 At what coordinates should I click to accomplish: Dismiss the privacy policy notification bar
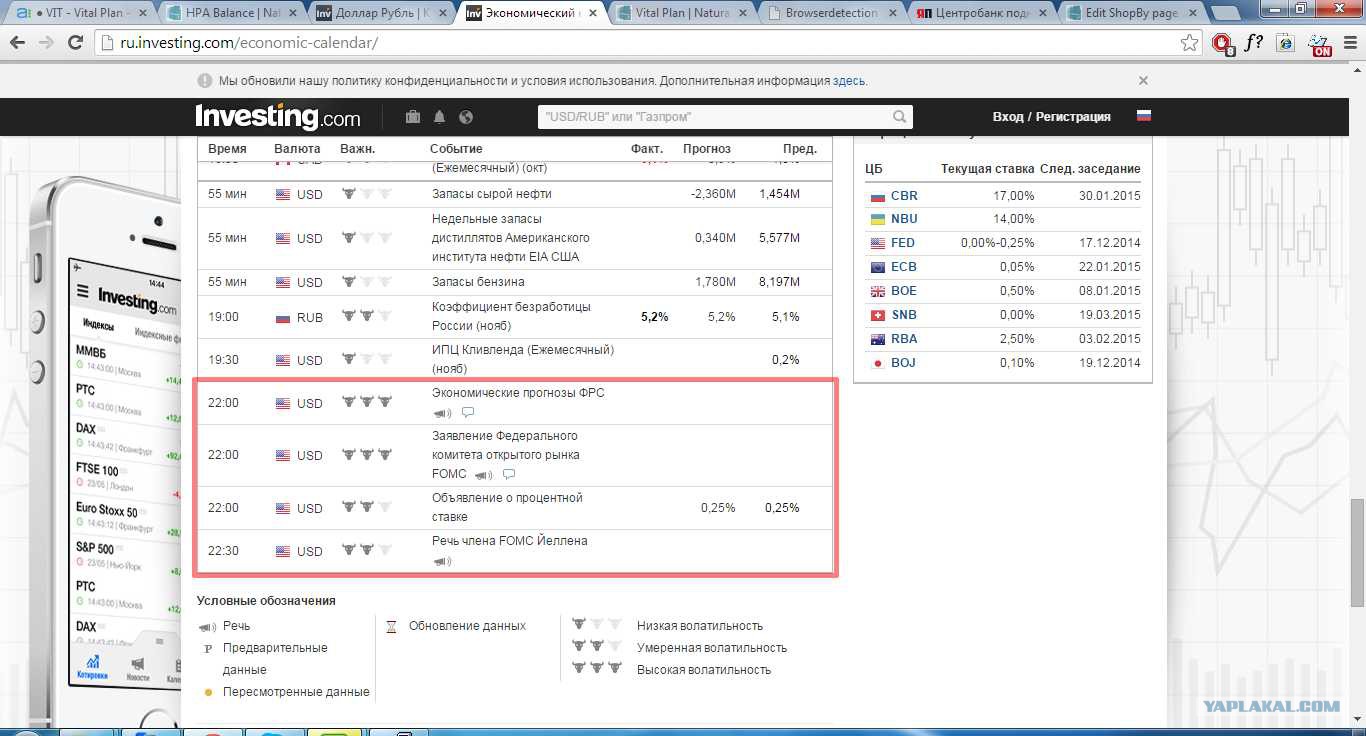1143,80
